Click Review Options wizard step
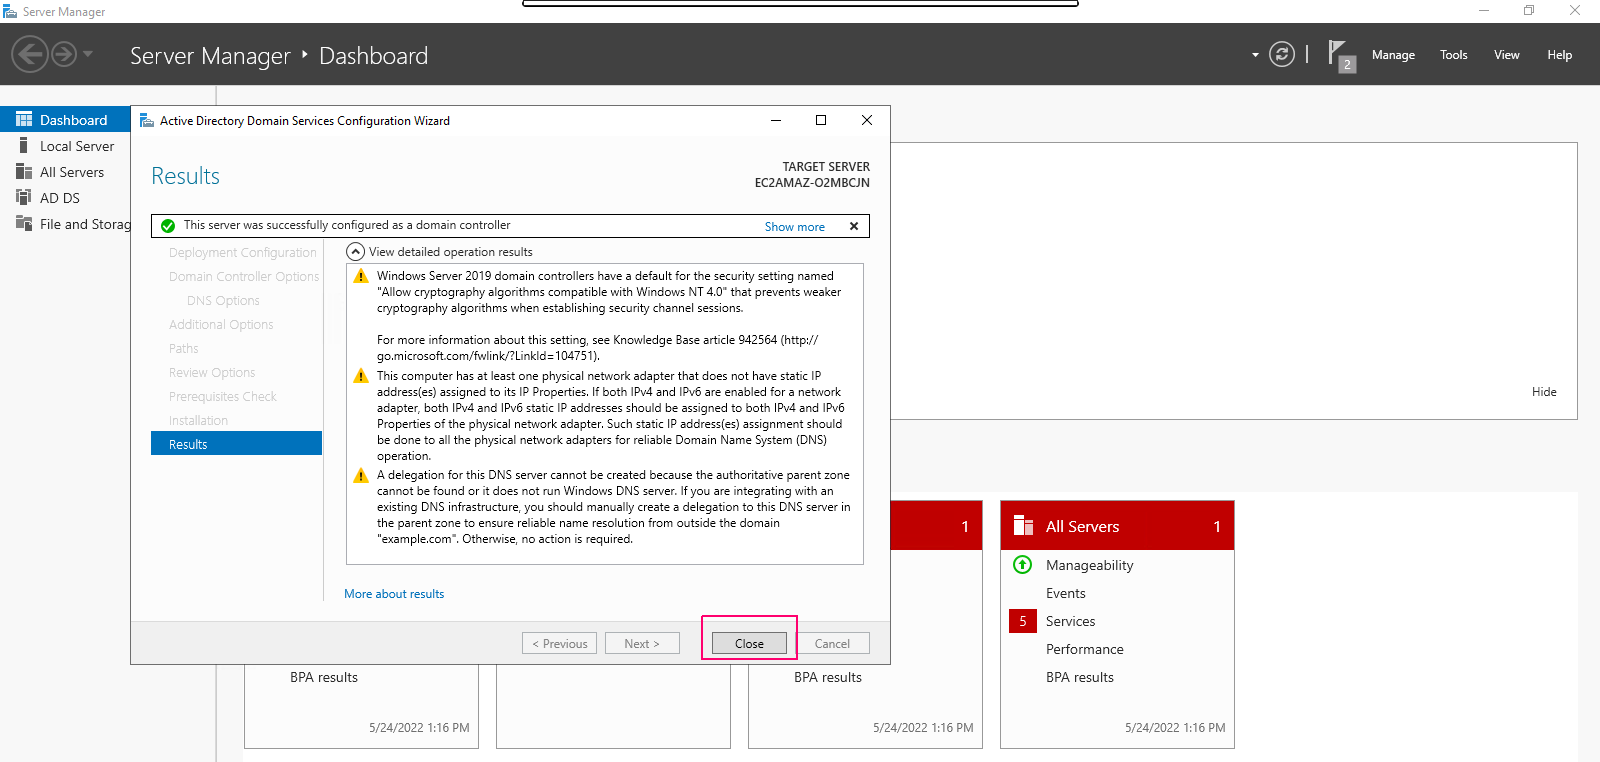 (212, 373)
